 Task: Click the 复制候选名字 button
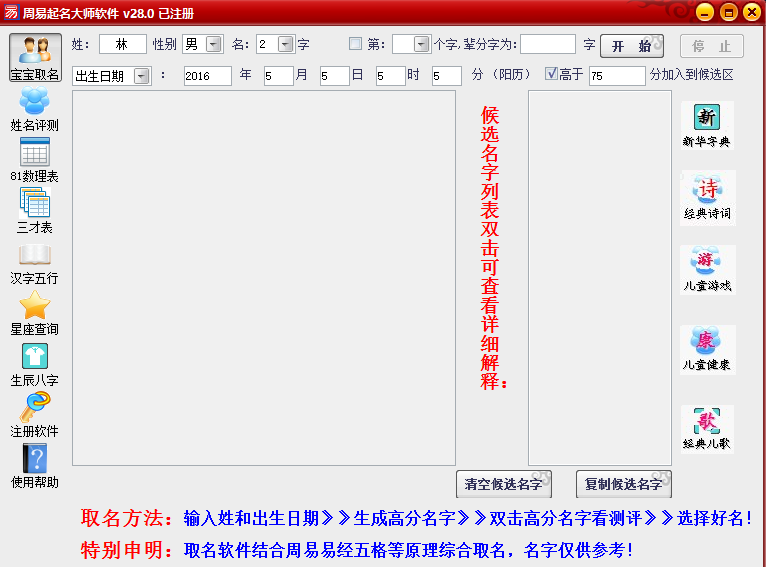point(623,484)
